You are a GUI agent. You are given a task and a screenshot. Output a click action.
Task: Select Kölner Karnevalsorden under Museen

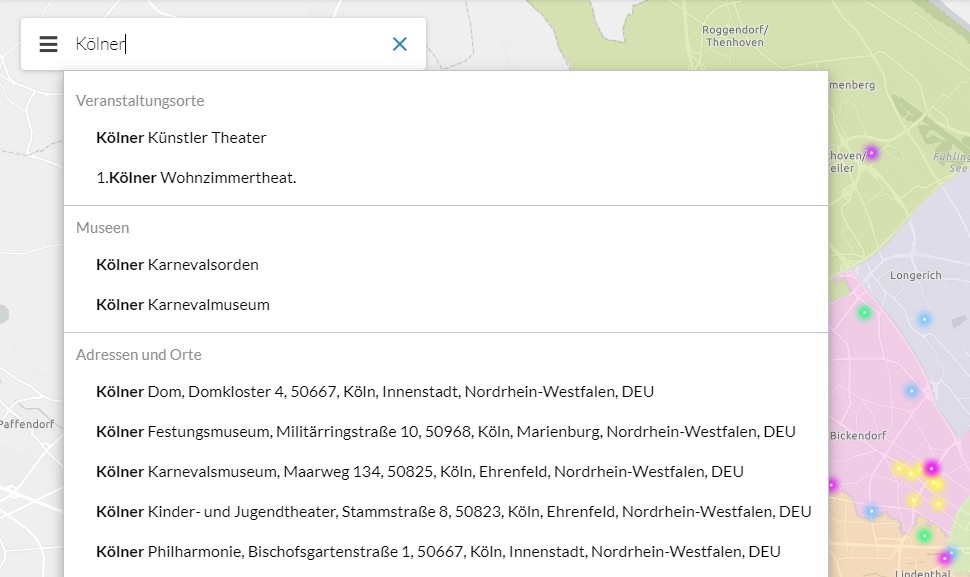coord(178,264)
